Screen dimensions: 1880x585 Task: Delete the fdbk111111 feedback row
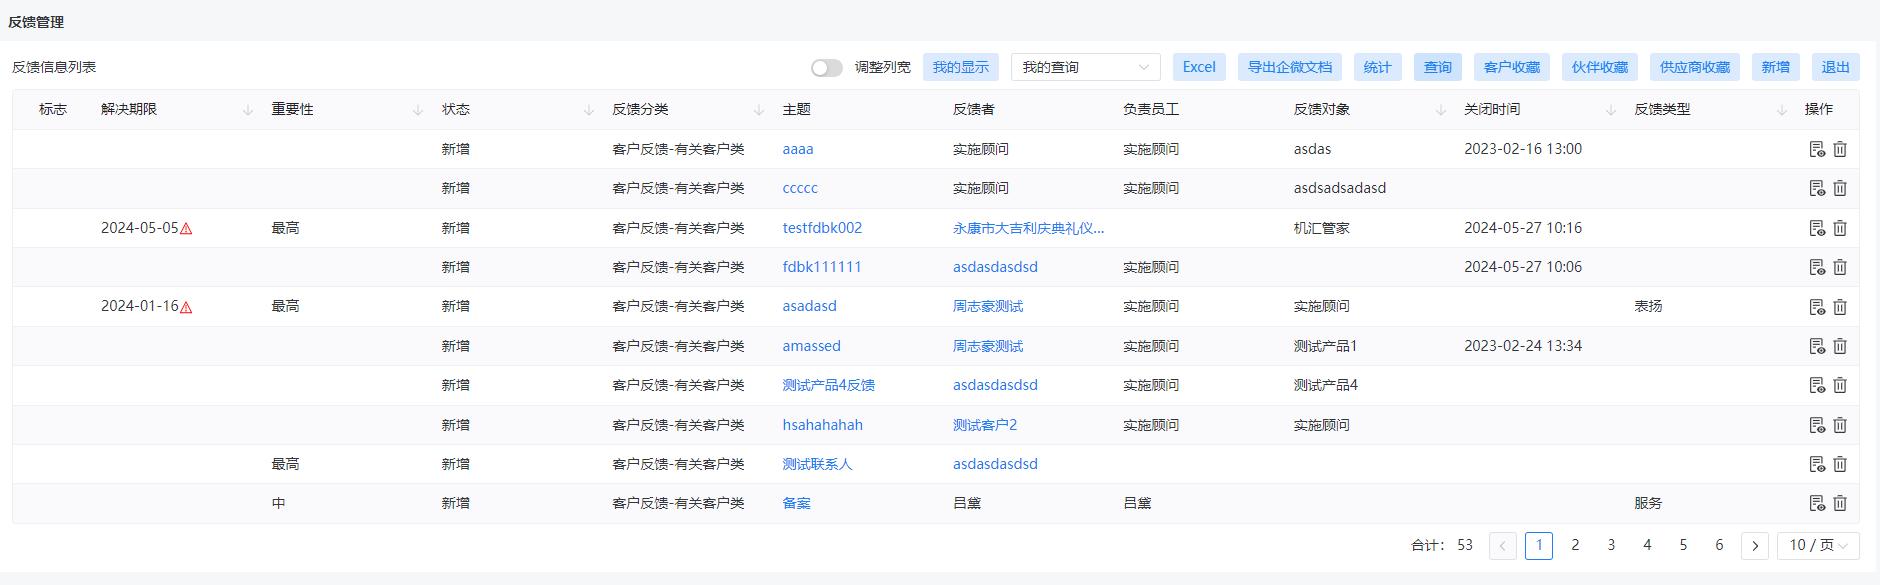click(x=1840, y=267)
